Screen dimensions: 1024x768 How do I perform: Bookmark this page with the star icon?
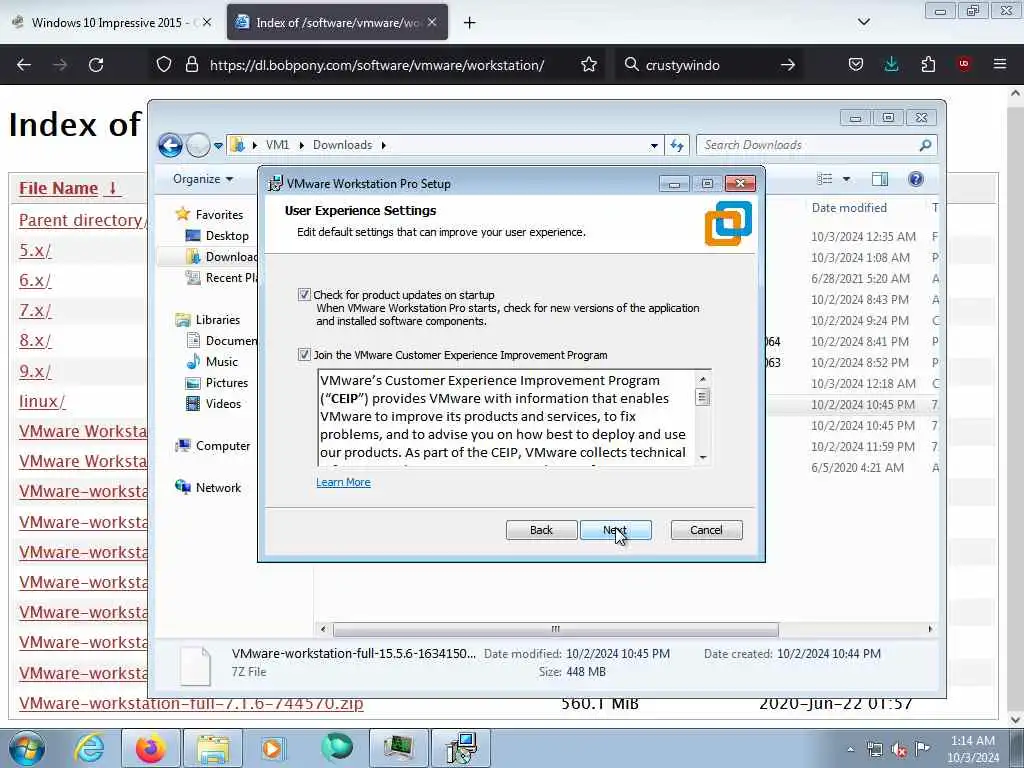point(589,65)
